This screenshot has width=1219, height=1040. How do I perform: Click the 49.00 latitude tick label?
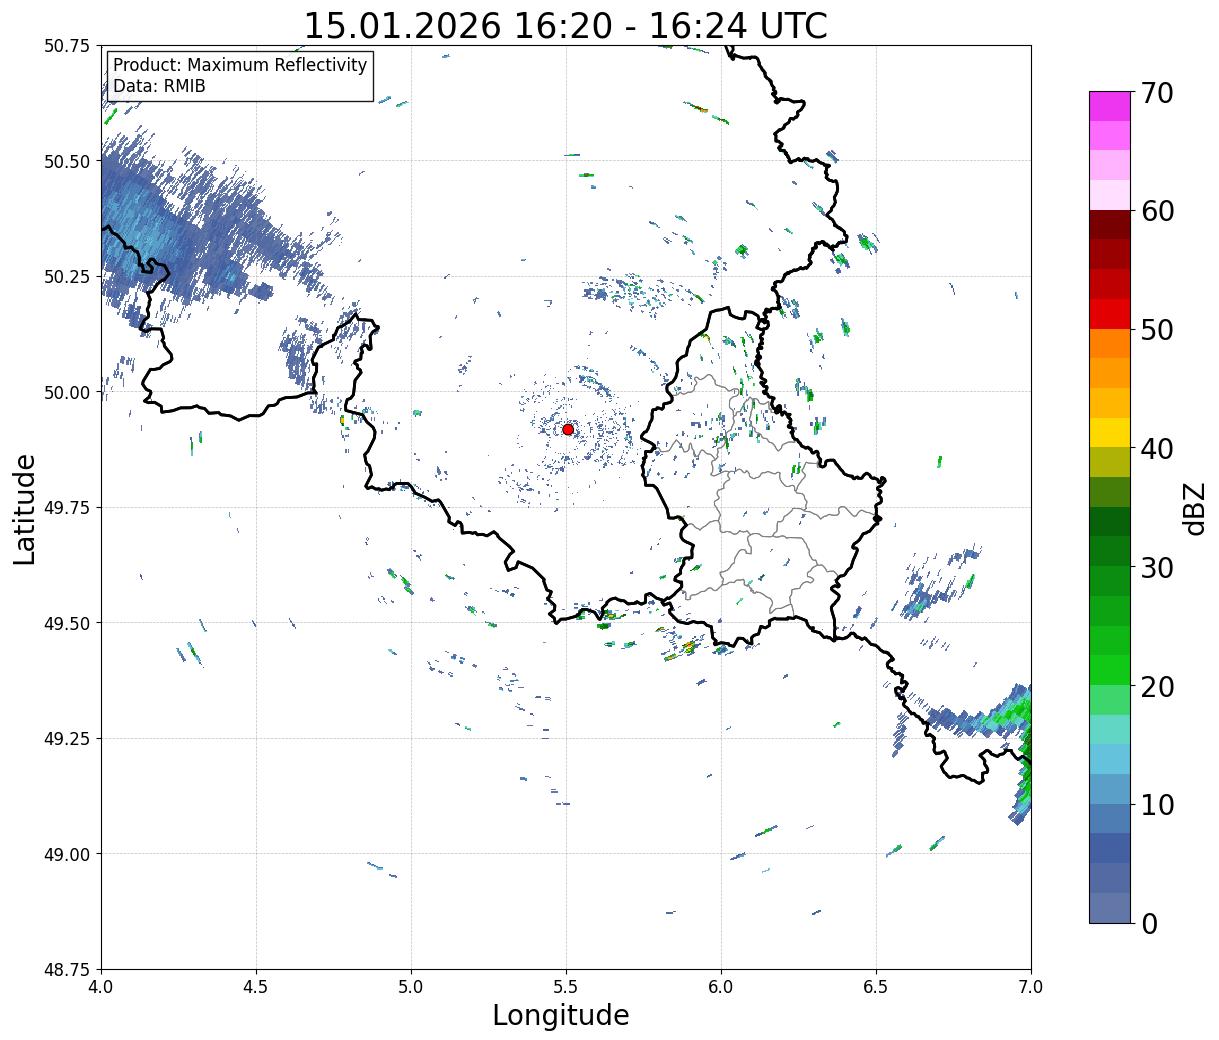[x=67, y=854]
